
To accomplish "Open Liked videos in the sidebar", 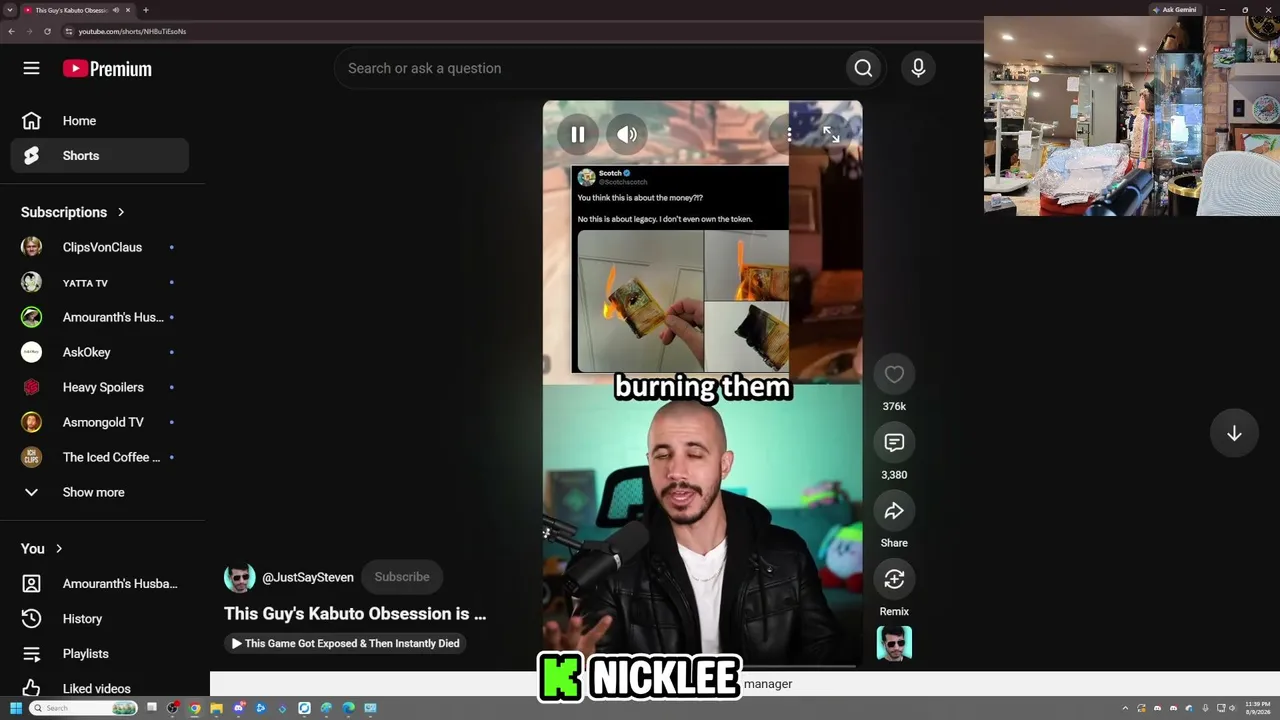I will (x=100, y=689).
